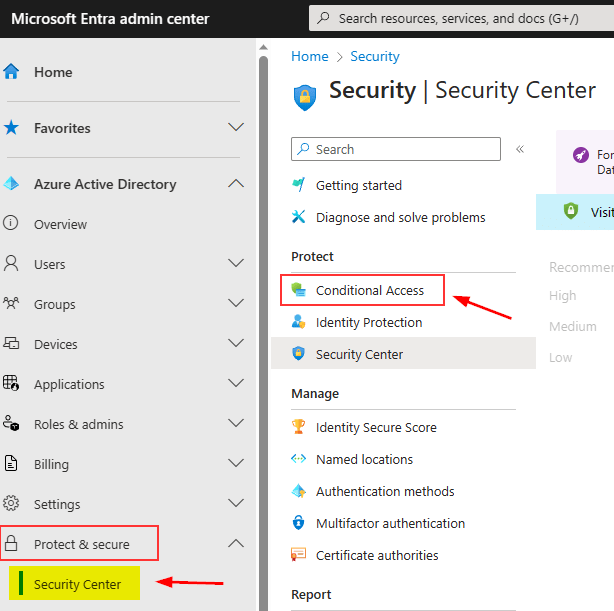
Task: Collapse the Security menu with double-chevron
Action: click(x=520, y=149)
